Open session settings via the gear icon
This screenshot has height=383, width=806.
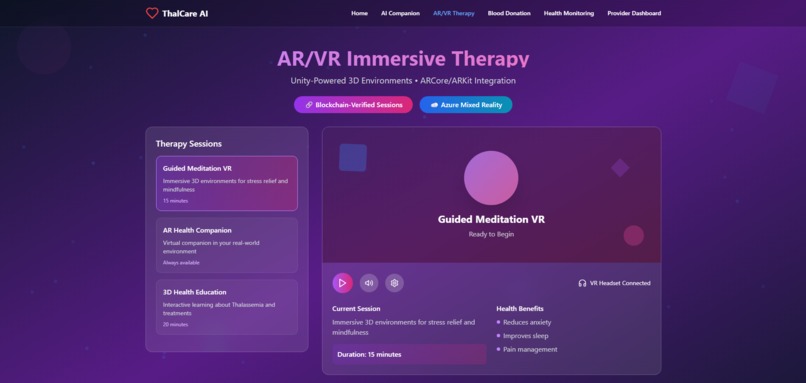(x=394, y=283)
